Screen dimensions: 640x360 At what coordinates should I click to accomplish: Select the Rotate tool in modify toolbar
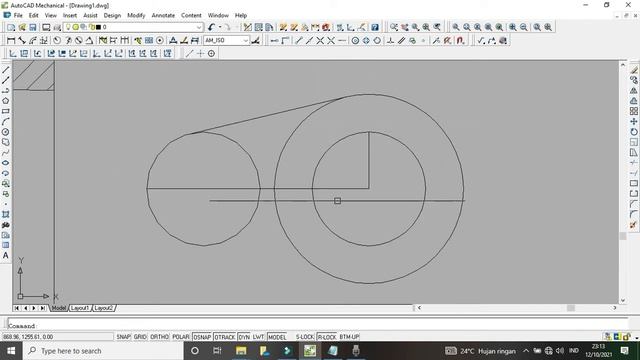click(633, 132)
